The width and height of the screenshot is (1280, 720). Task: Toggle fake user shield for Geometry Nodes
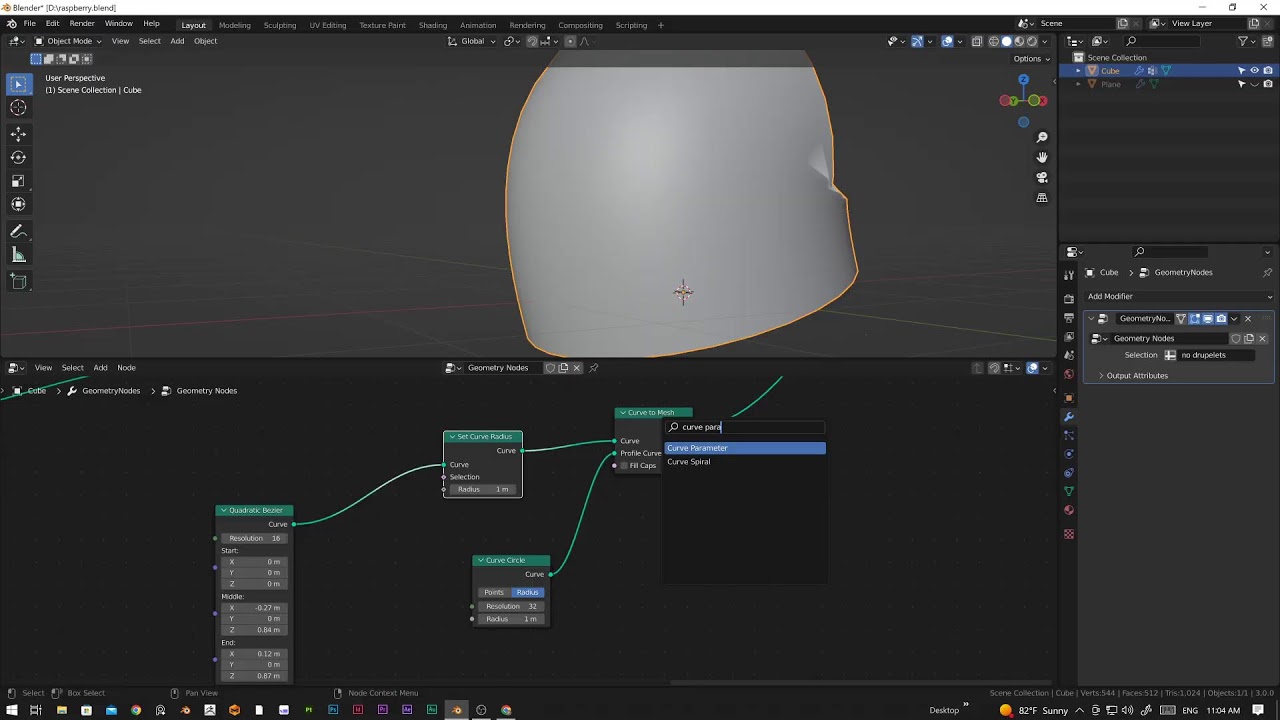pos(1236,338)
